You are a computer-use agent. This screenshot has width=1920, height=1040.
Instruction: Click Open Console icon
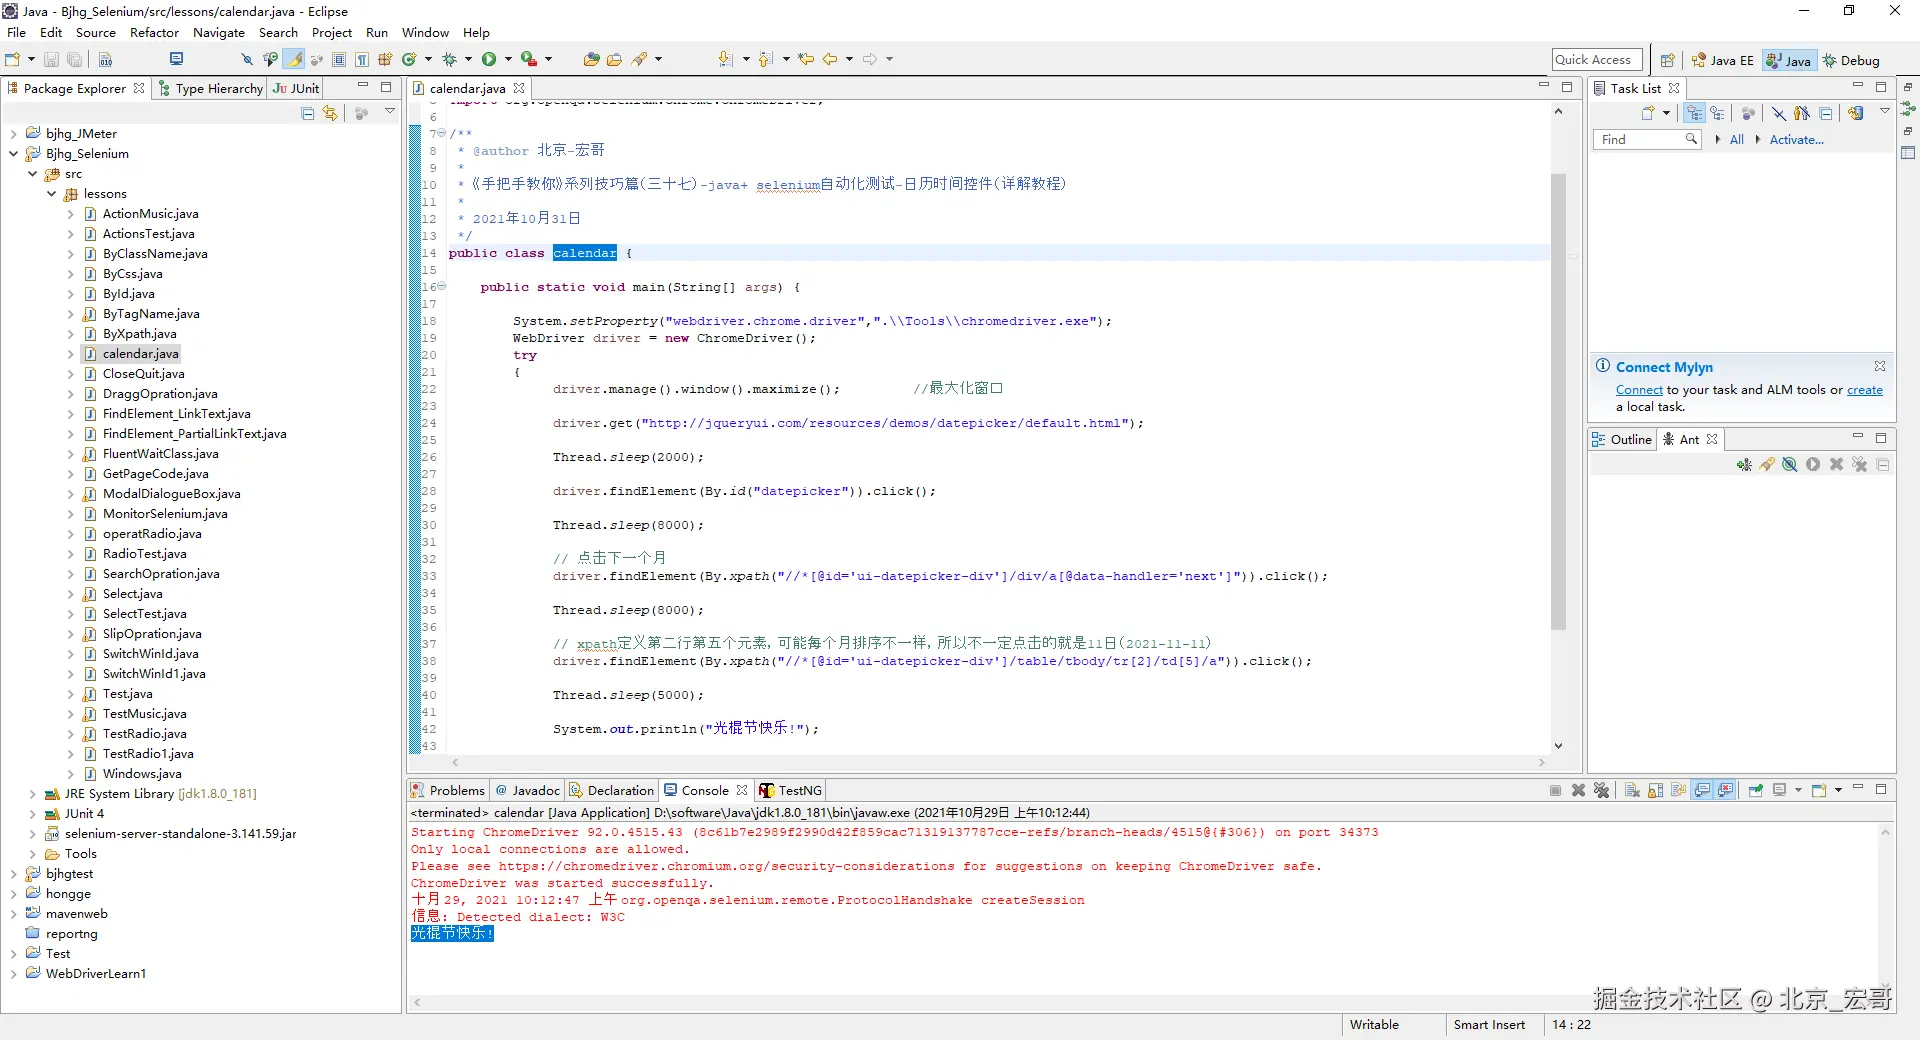click(x=1819, y=791)
